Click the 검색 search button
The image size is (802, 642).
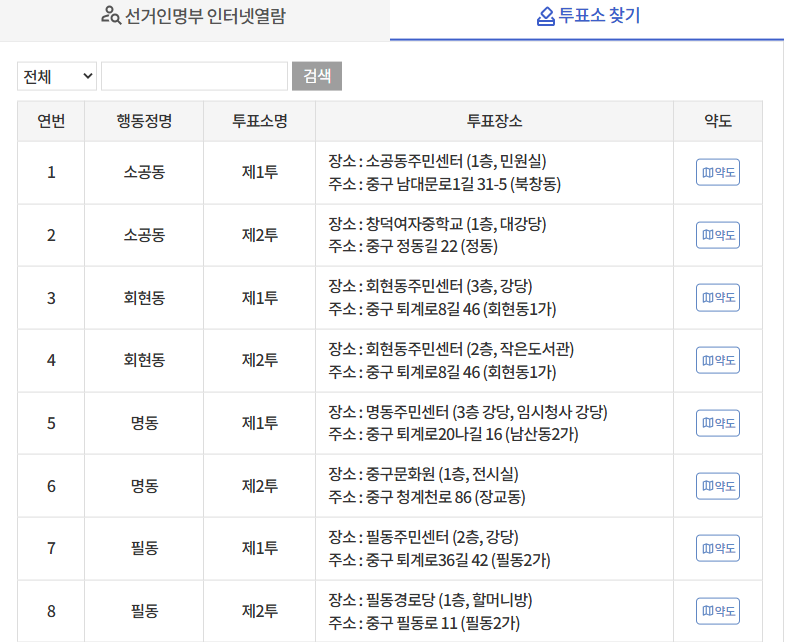[x=317, y=76]
